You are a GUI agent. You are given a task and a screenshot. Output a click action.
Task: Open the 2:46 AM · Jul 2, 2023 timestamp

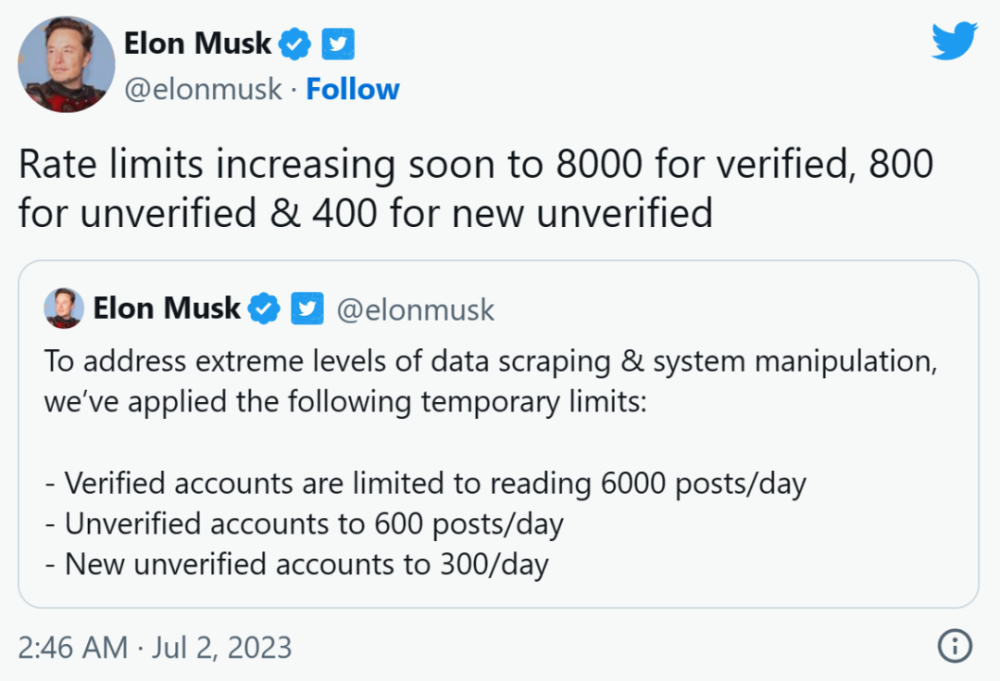(155, 647)
